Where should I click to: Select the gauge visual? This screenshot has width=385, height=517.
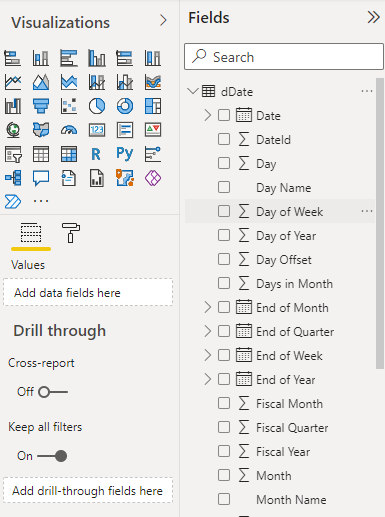(x=69, y=130)
